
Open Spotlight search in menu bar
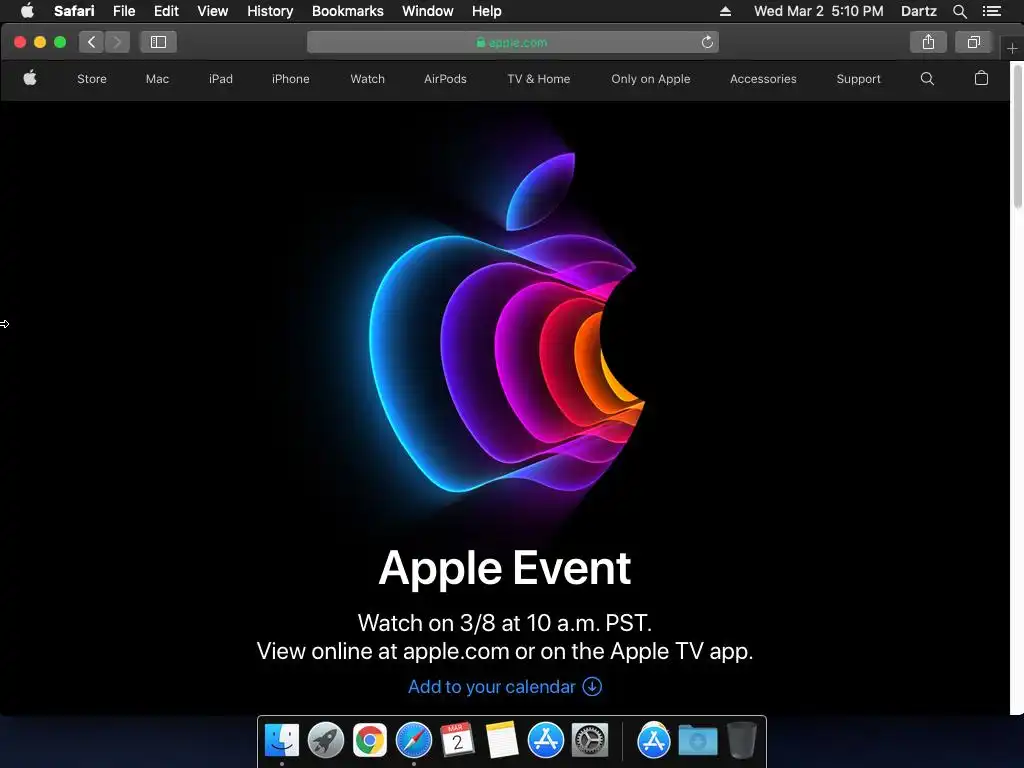coord(959,11)
